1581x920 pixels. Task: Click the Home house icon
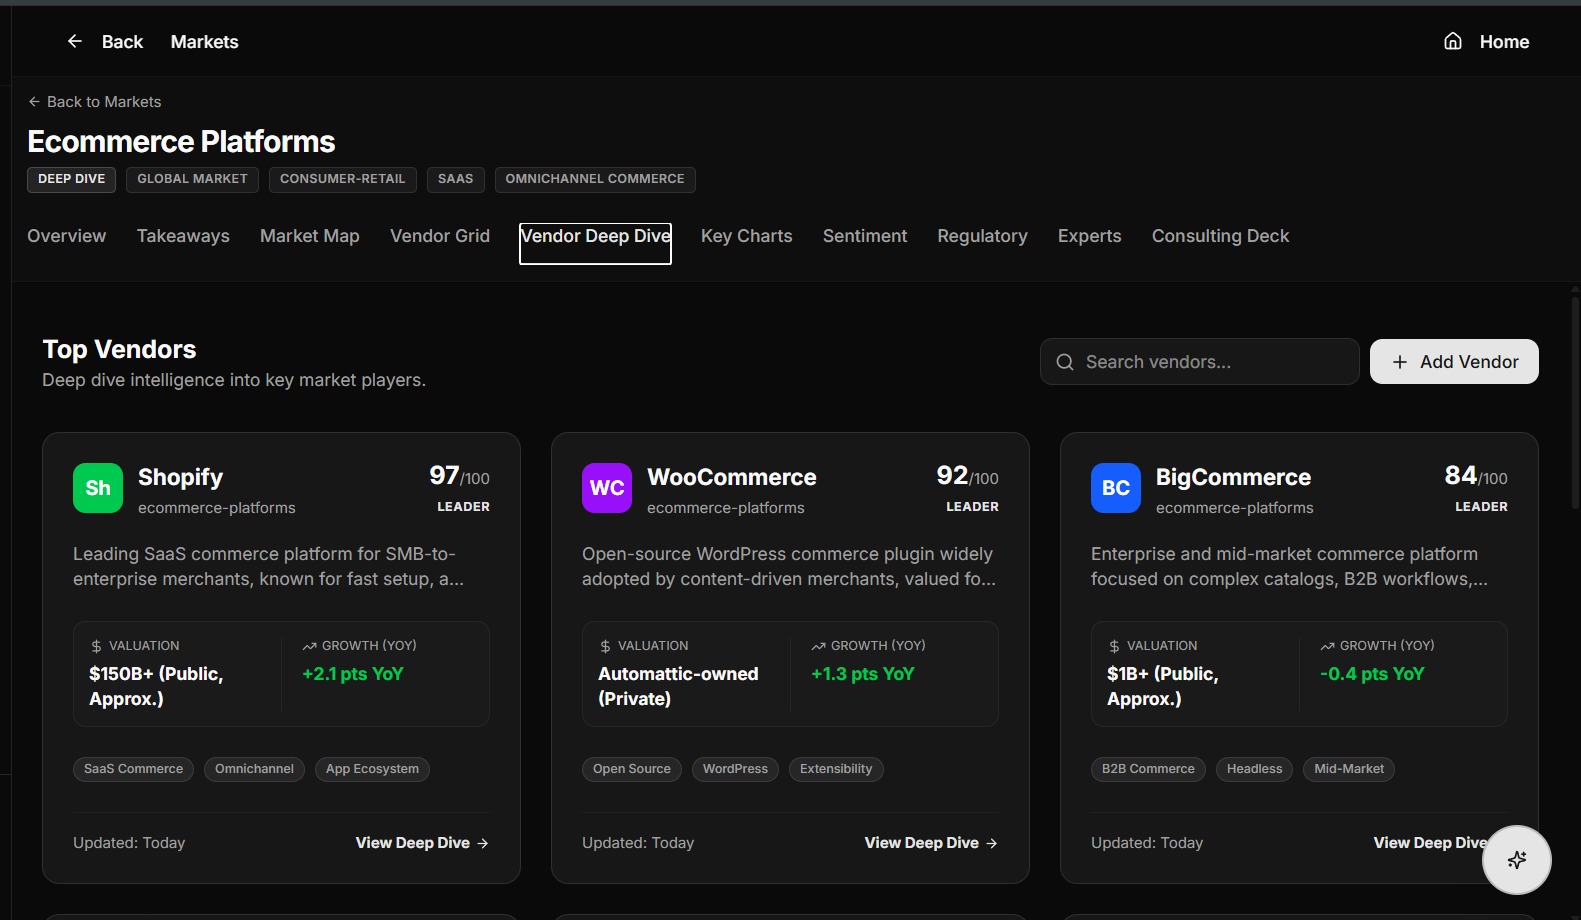click(1453, 41)
